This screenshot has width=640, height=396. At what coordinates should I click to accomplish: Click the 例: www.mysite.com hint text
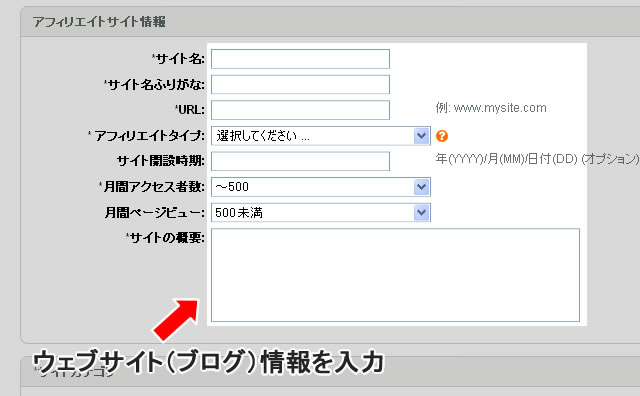point(491,108)
